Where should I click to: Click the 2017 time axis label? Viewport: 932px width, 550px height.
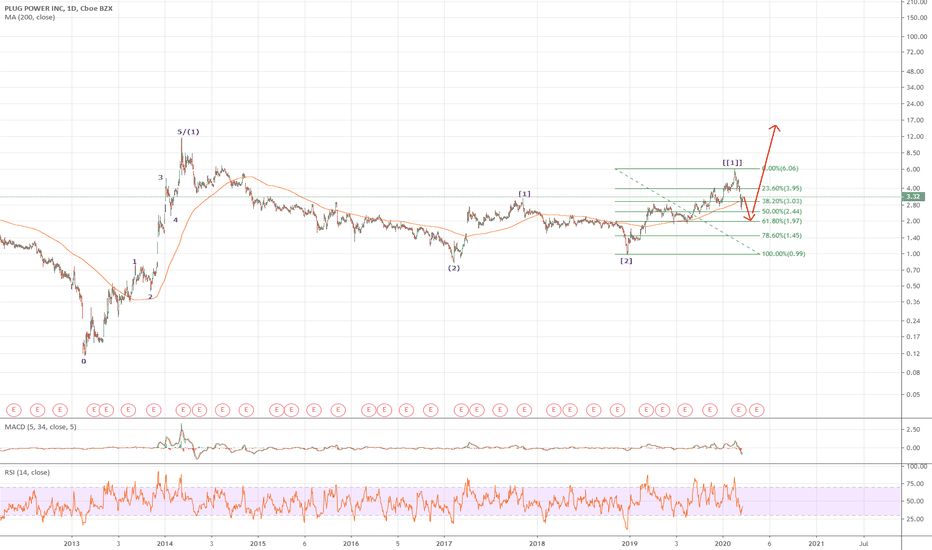(x=444, y=543)
